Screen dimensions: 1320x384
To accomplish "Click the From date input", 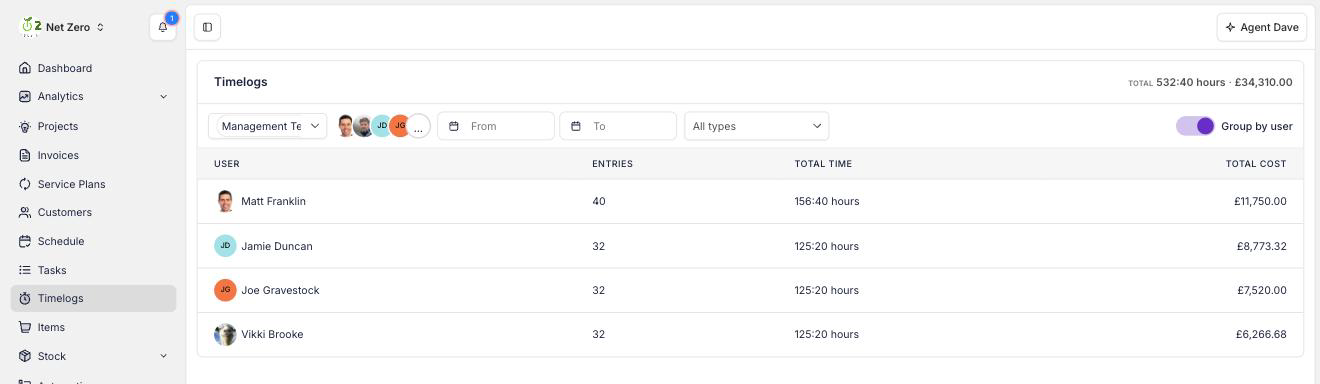I will click(496, 126).
